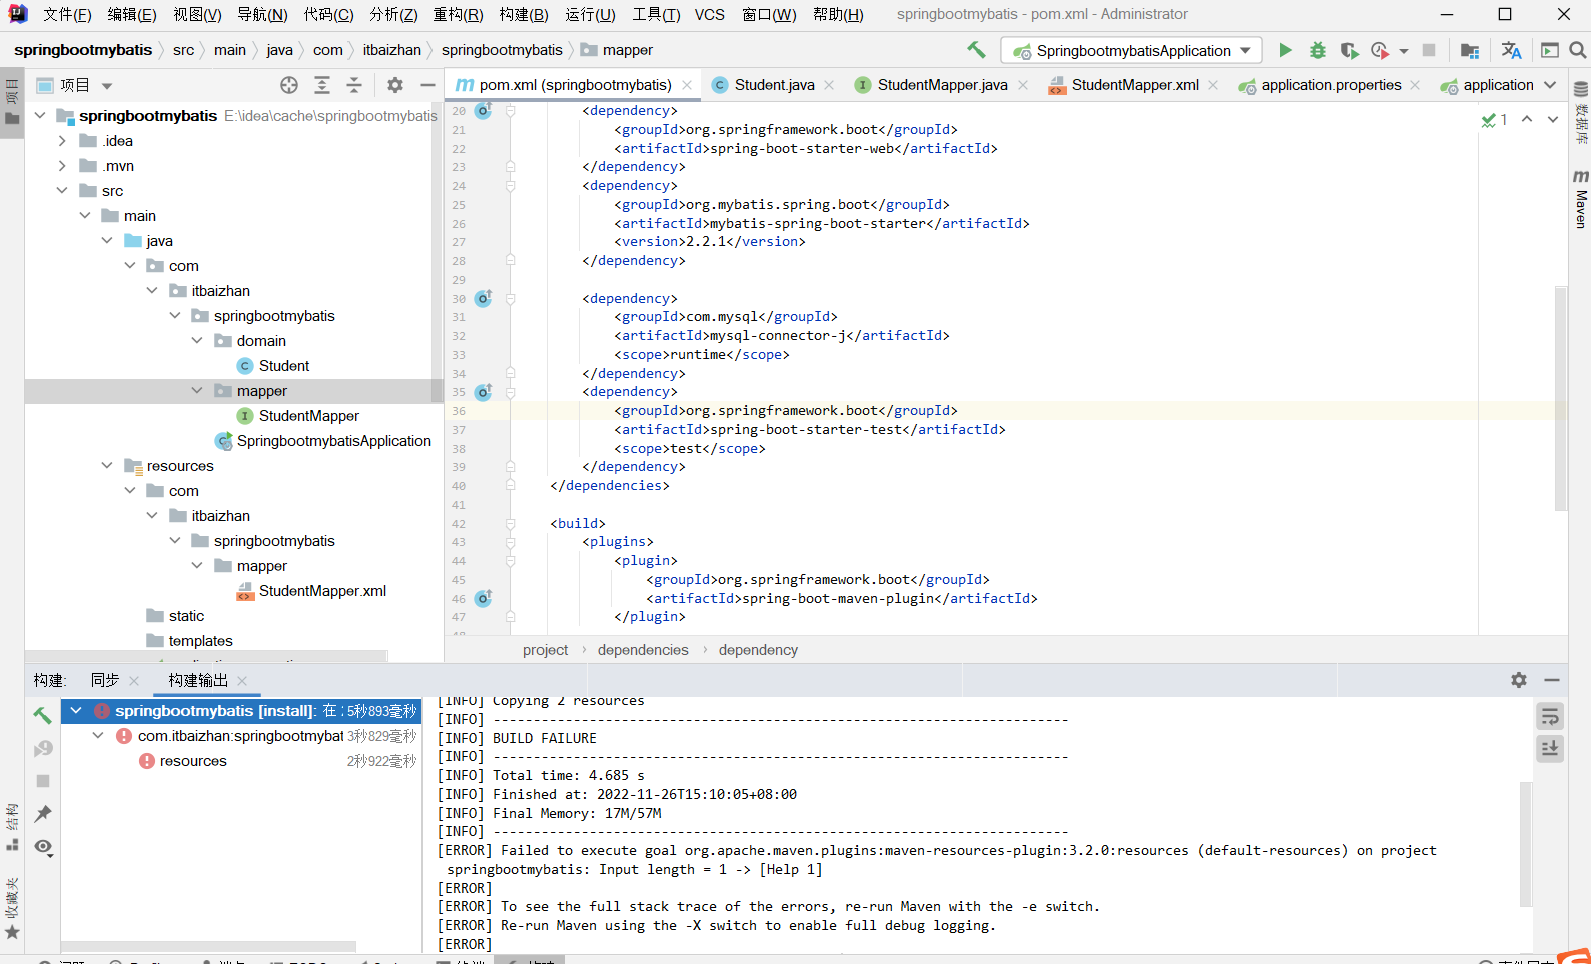1591x964 pixels.
Task: Rebuild using hammer icon in build panel
Action: [42, 714]
